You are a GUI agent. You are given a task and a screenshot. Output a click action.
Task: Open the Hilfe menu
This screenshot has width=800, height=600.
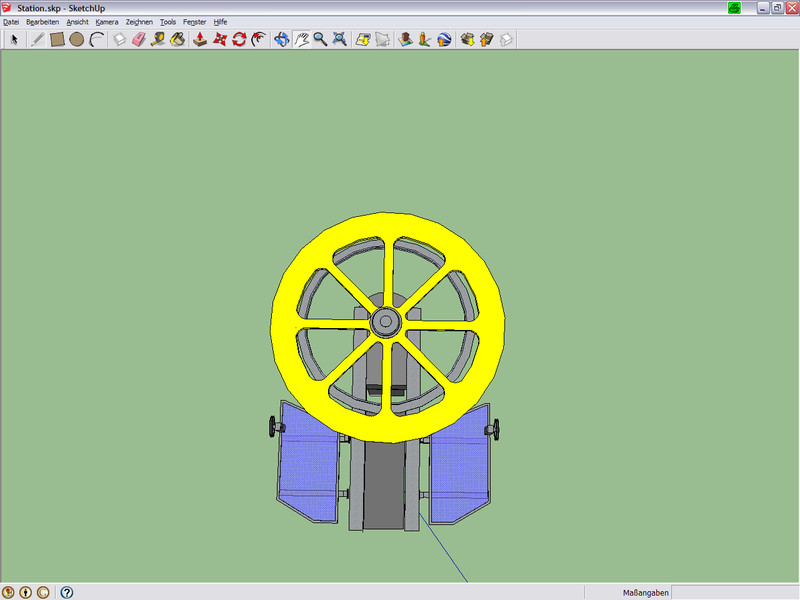point(220,22)
